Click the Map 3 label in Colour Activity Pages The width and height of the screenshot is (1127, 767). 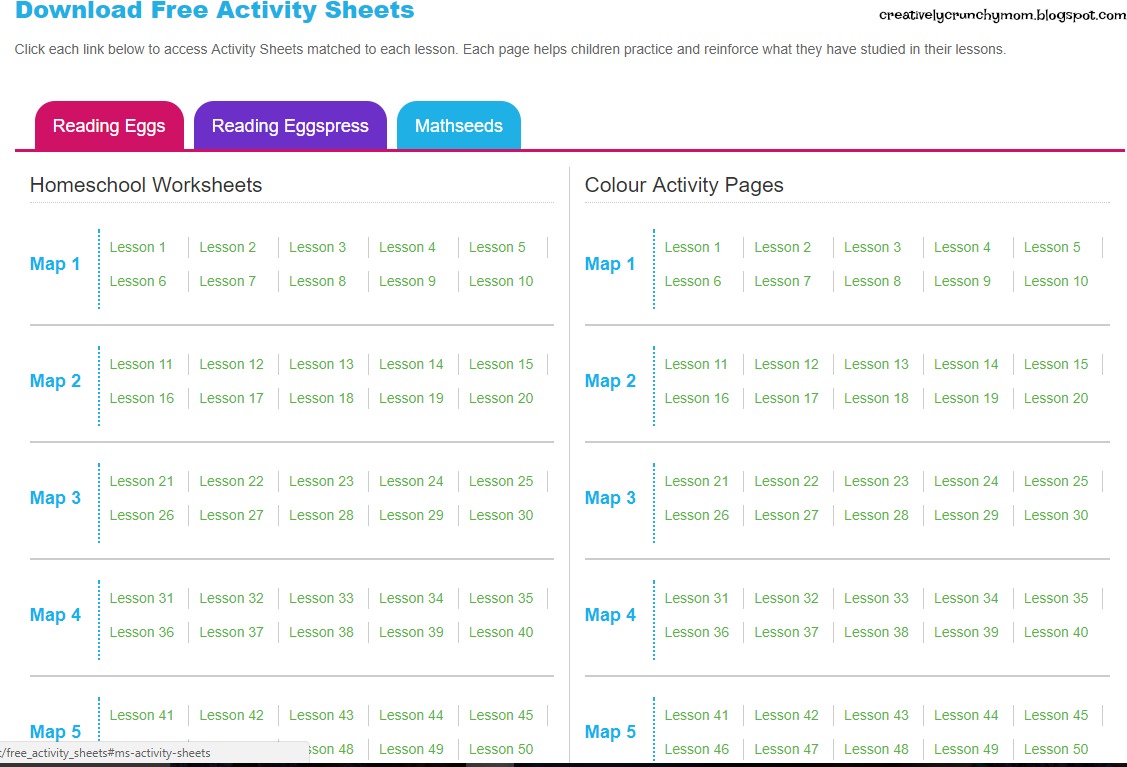click(610, 498)
